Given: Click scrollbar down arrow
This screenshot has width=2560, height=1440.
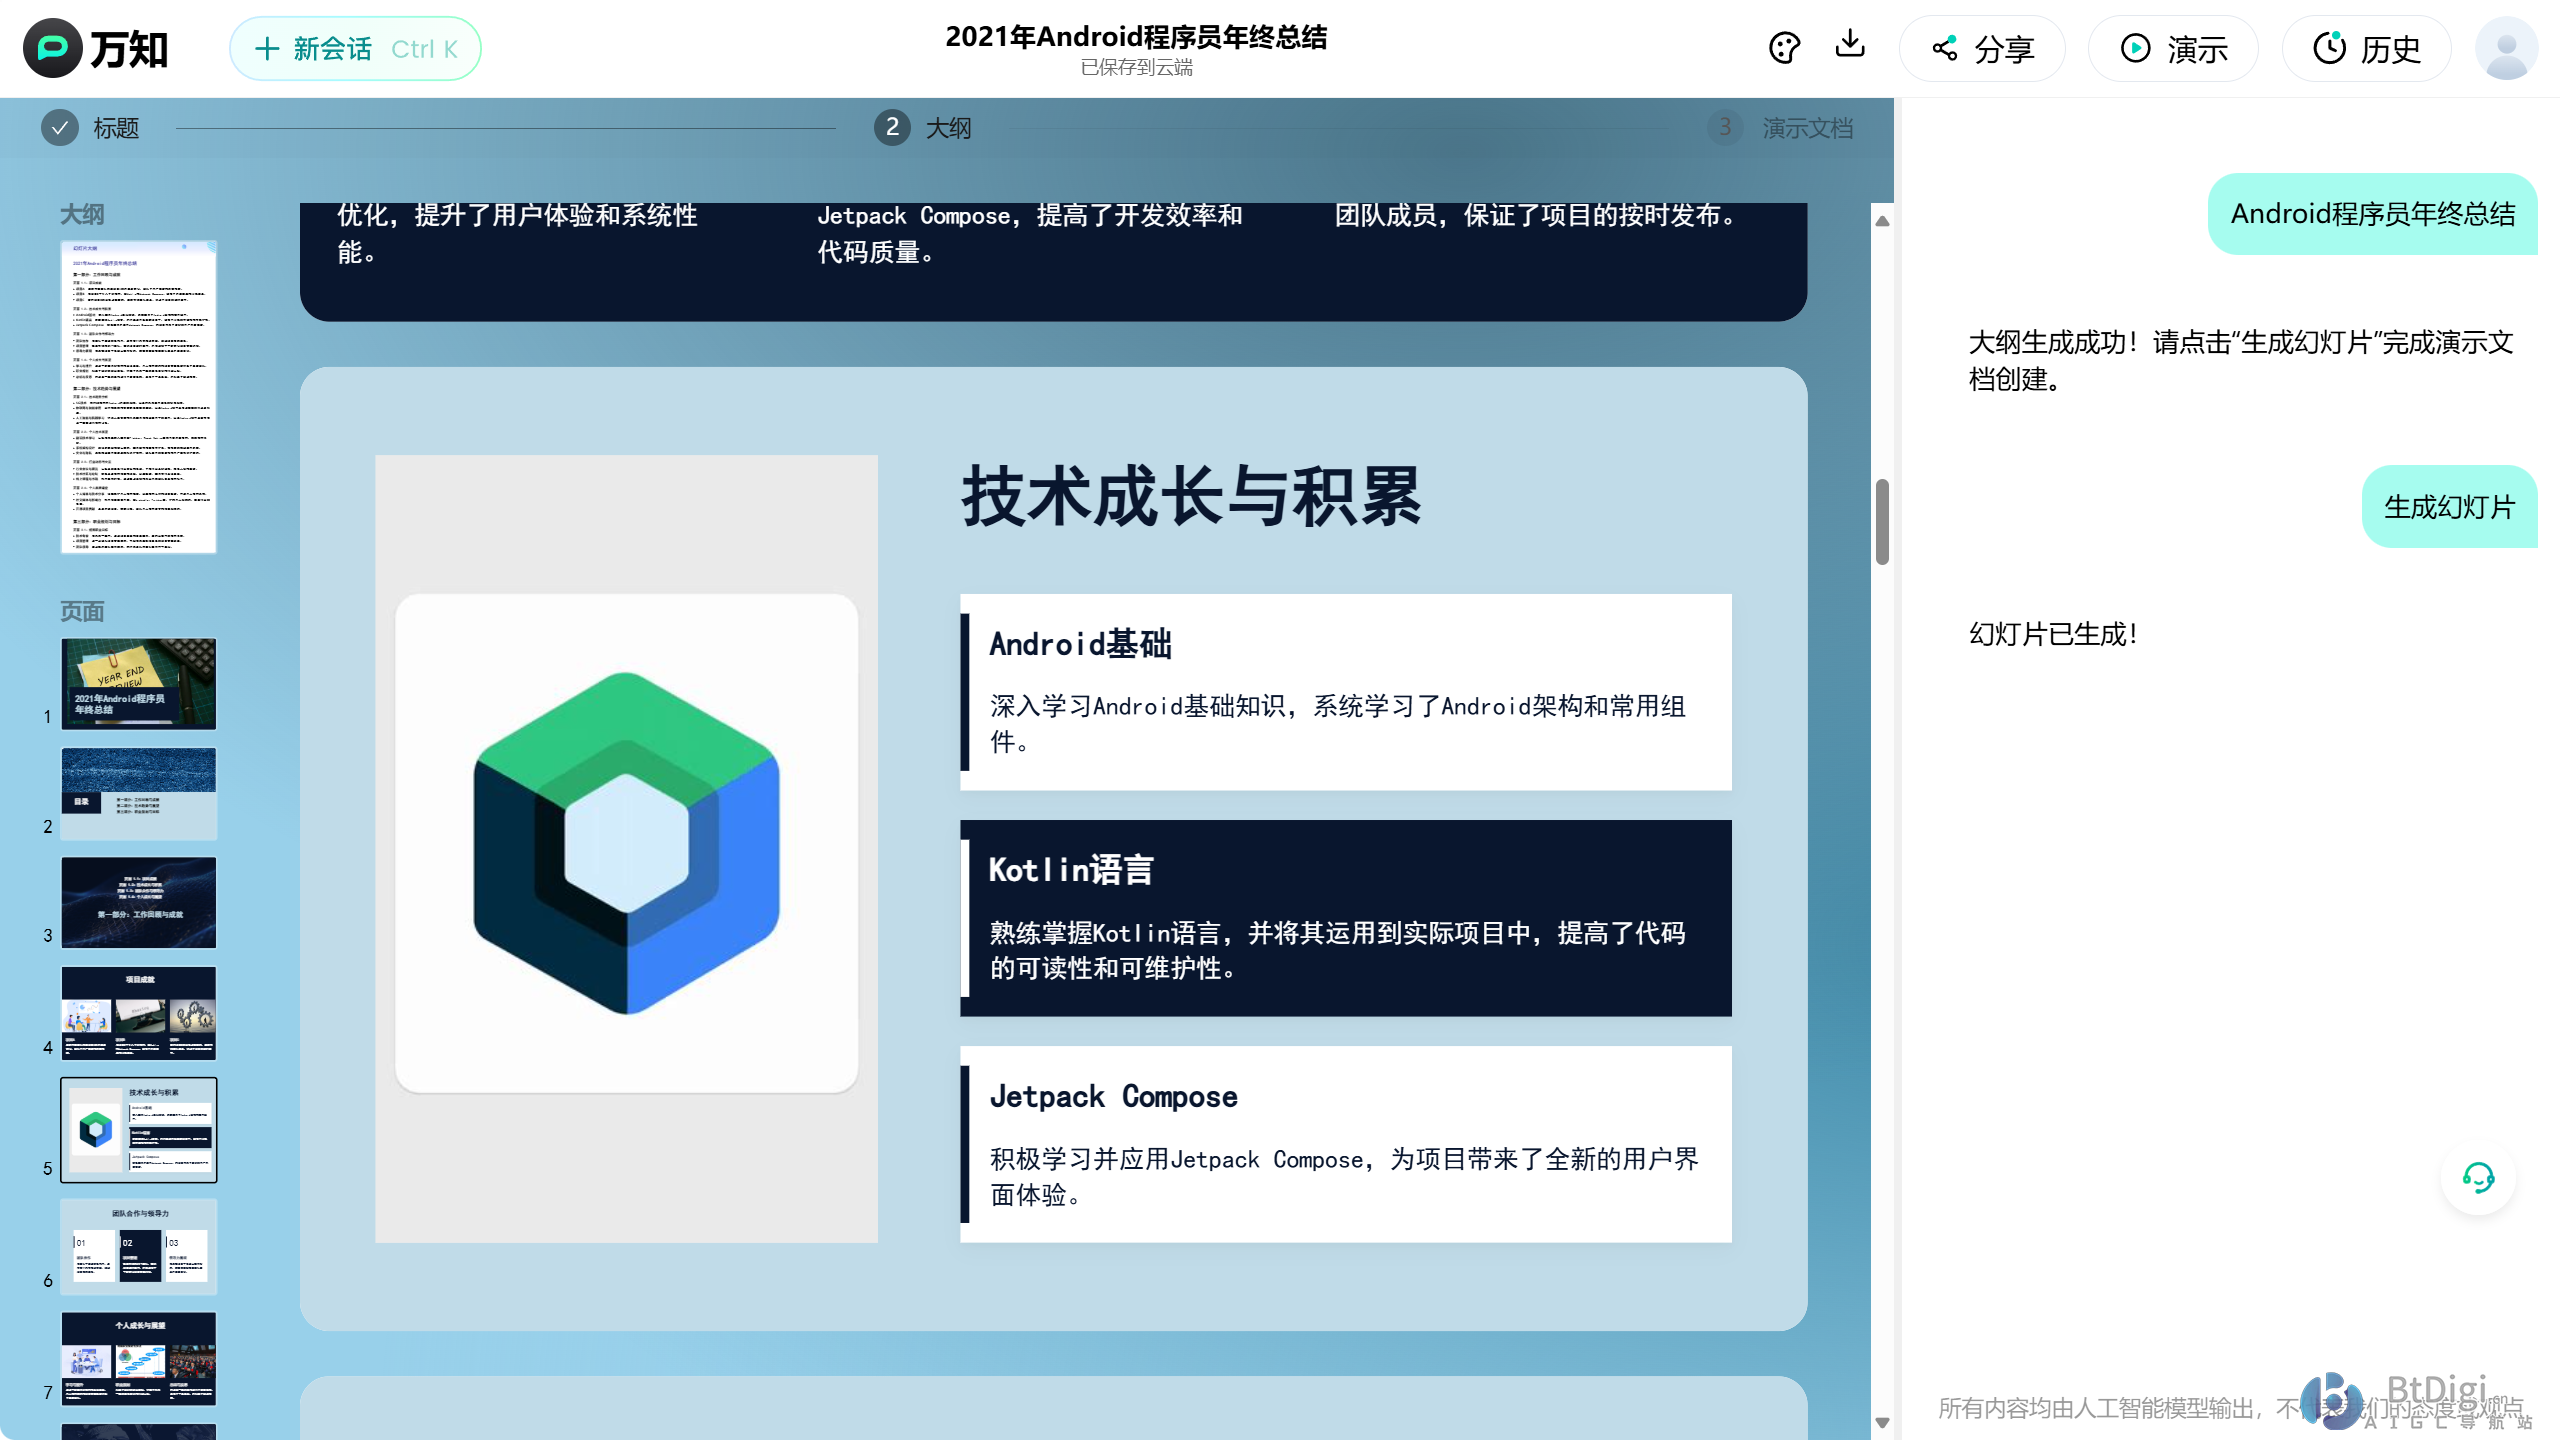Looking at the screenshot, I should 1882,1422.
